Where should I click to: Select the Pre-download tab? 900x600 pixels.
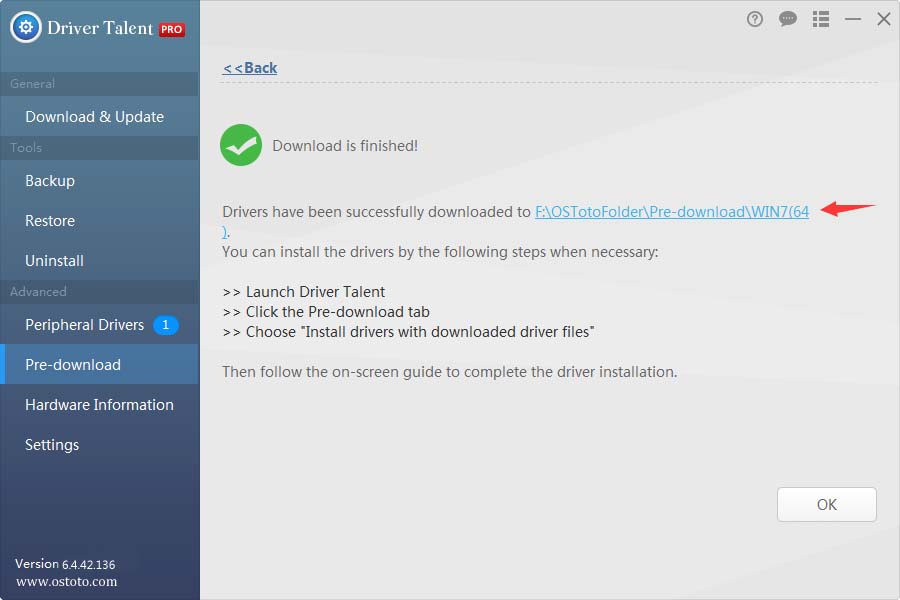pyautogui.click(x=99, y=365)
